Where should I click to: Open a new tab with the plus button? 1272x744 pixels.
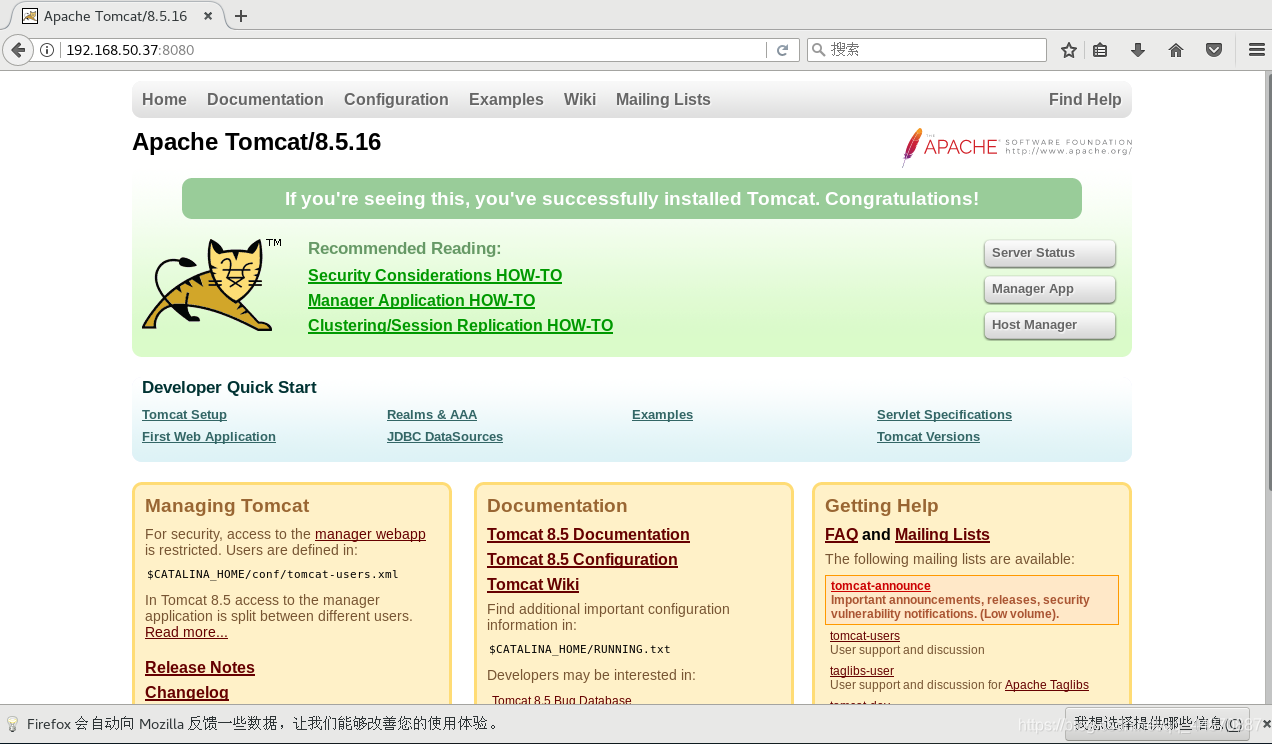click(x=241, y=16)
